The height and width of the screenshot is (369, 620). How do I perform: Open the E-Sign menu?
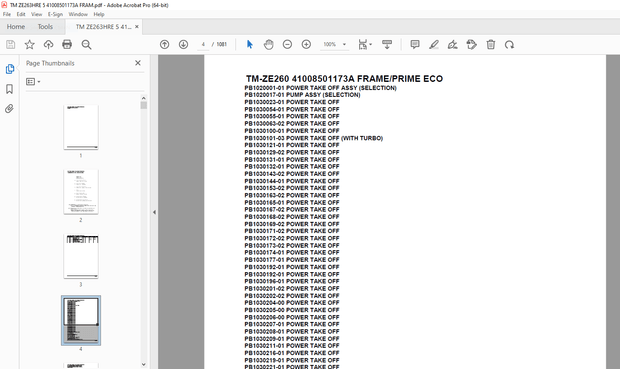pos(55,14)
